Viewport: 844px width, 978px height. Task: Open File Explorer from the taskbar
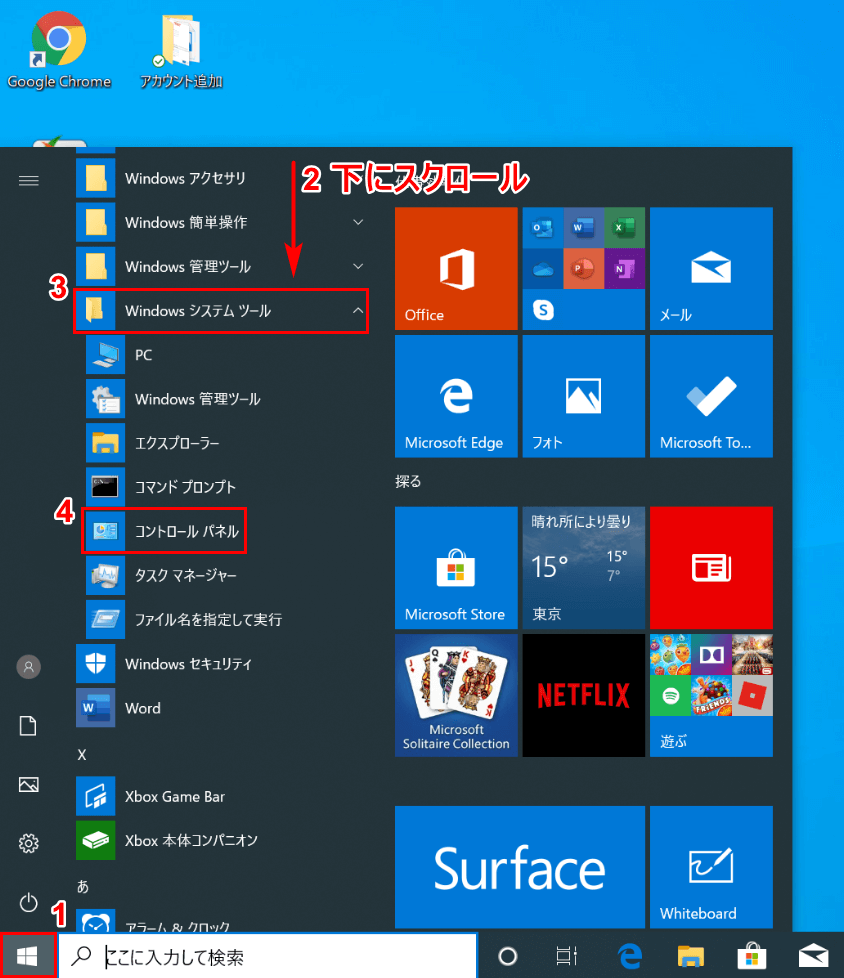click(x=691, y=956)
